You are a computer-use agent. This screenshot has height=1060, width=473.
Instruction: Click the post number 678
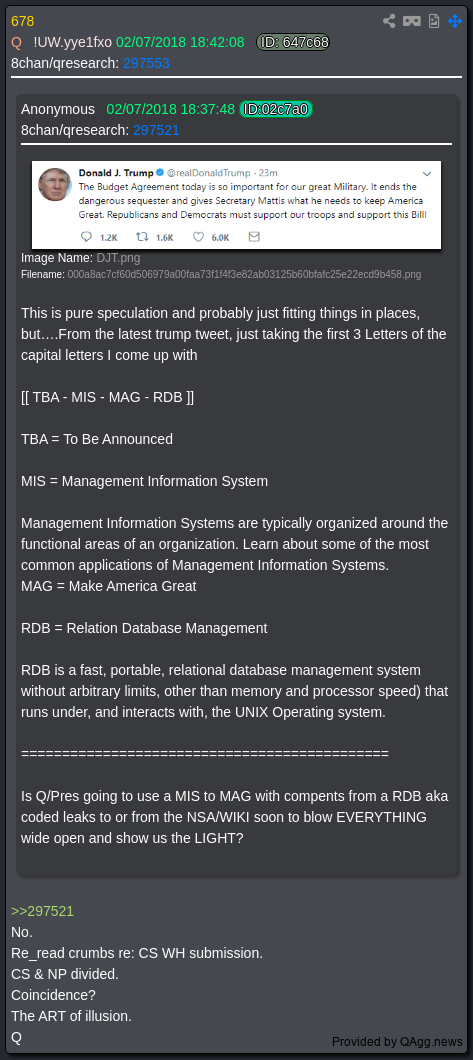[22, 22]
